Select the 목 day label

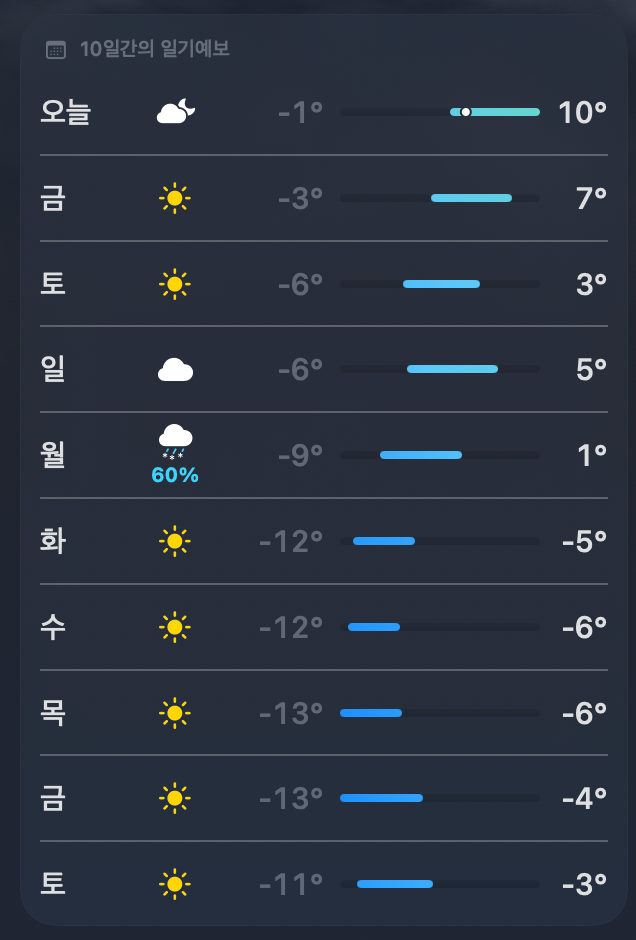53,713
